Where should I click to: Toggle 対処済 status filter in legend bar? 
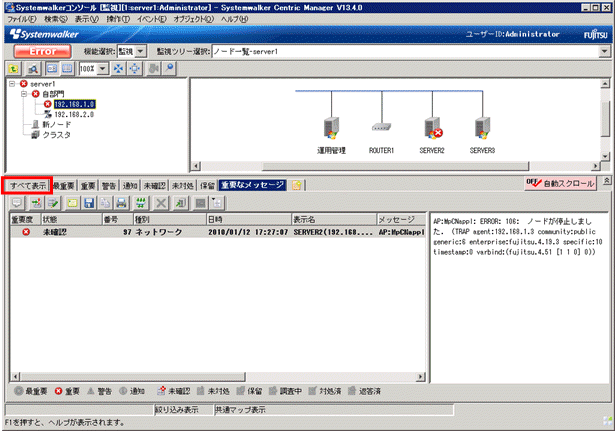pos(324,391)
